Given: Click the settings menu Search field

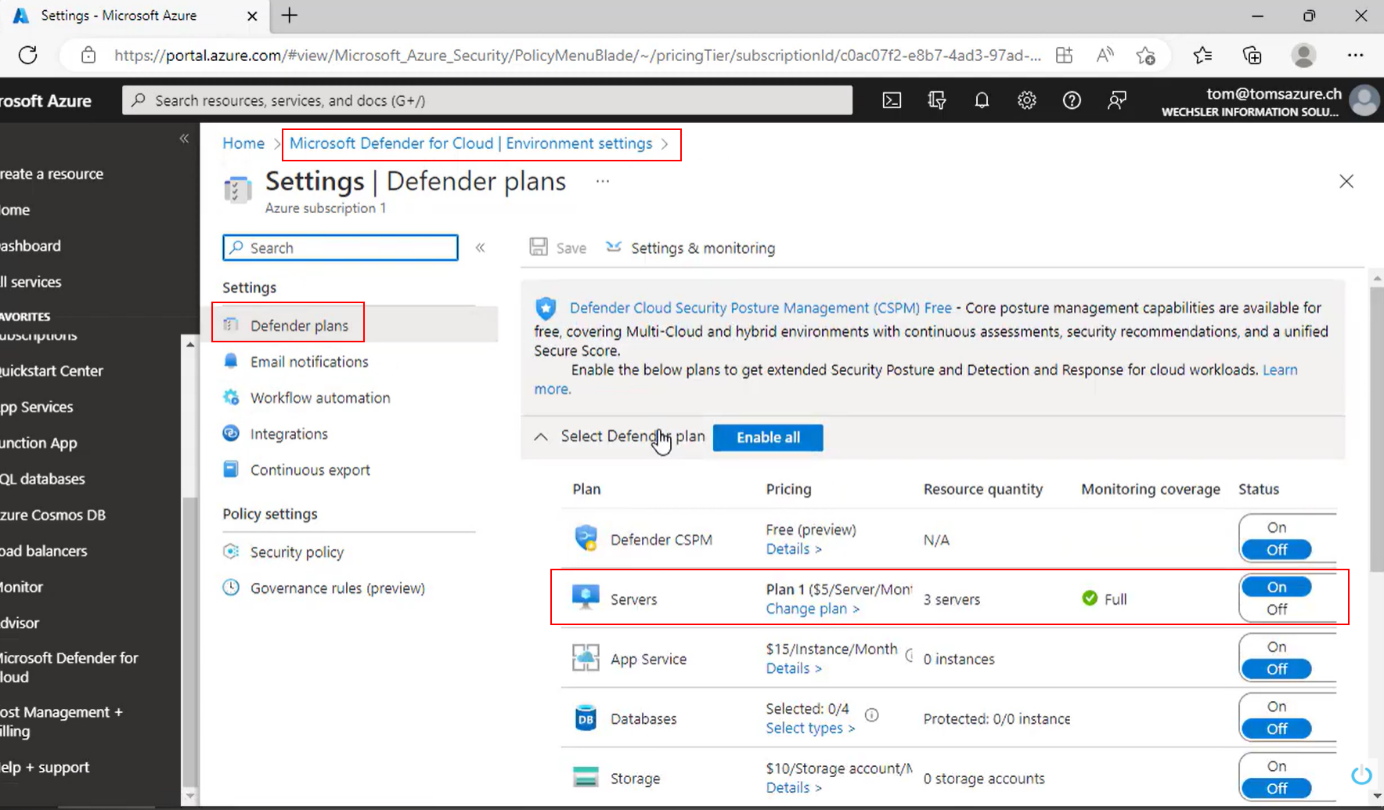Looking at the screenshot, I should (340, 247).
